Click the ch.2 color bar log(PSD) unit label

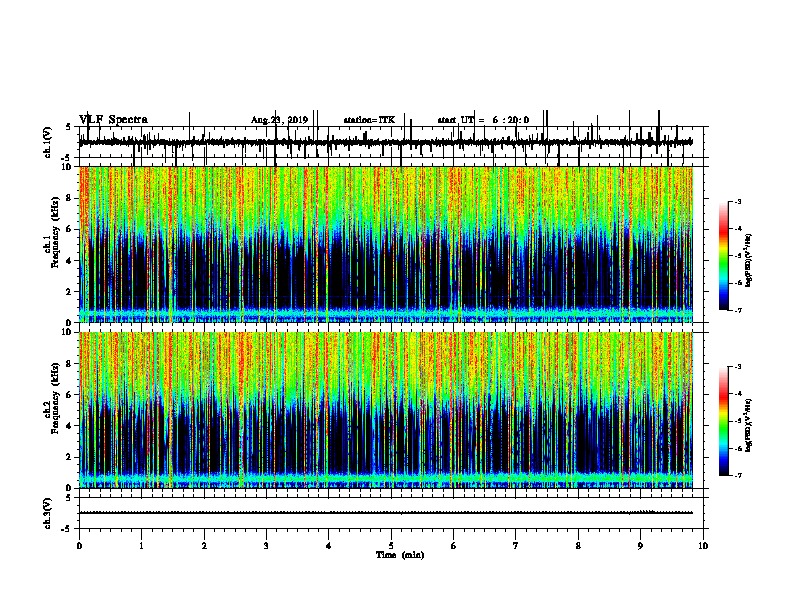(x=749, y=426)
